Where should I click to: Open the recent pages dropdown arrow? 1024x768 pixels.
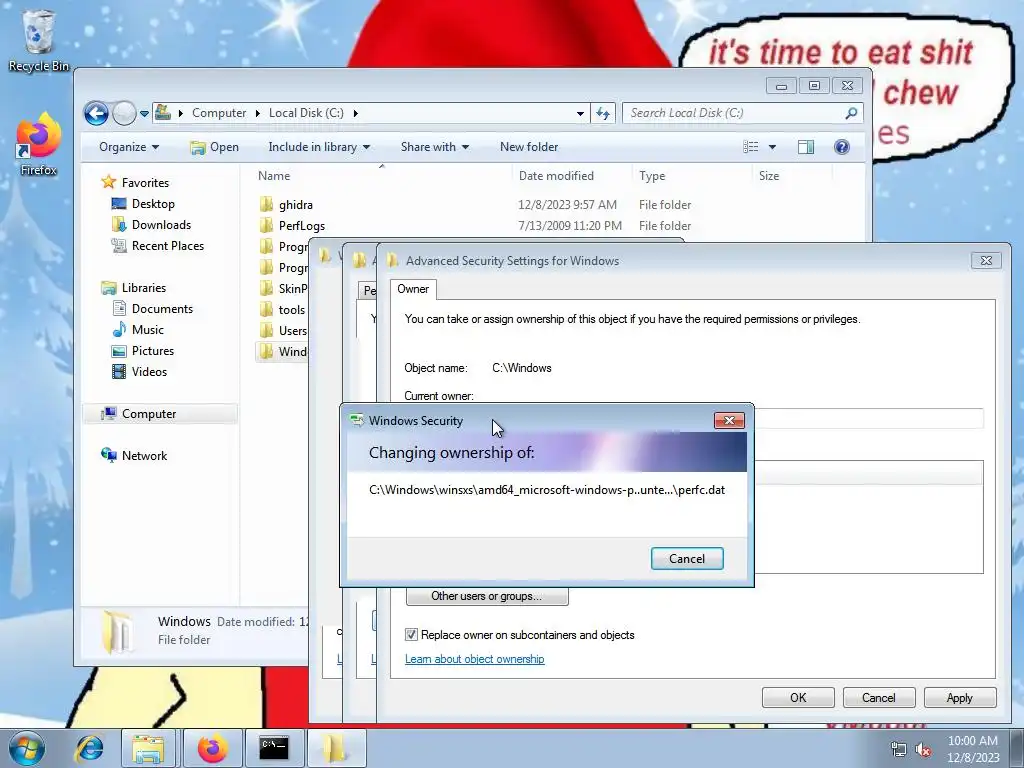(144, 114)
